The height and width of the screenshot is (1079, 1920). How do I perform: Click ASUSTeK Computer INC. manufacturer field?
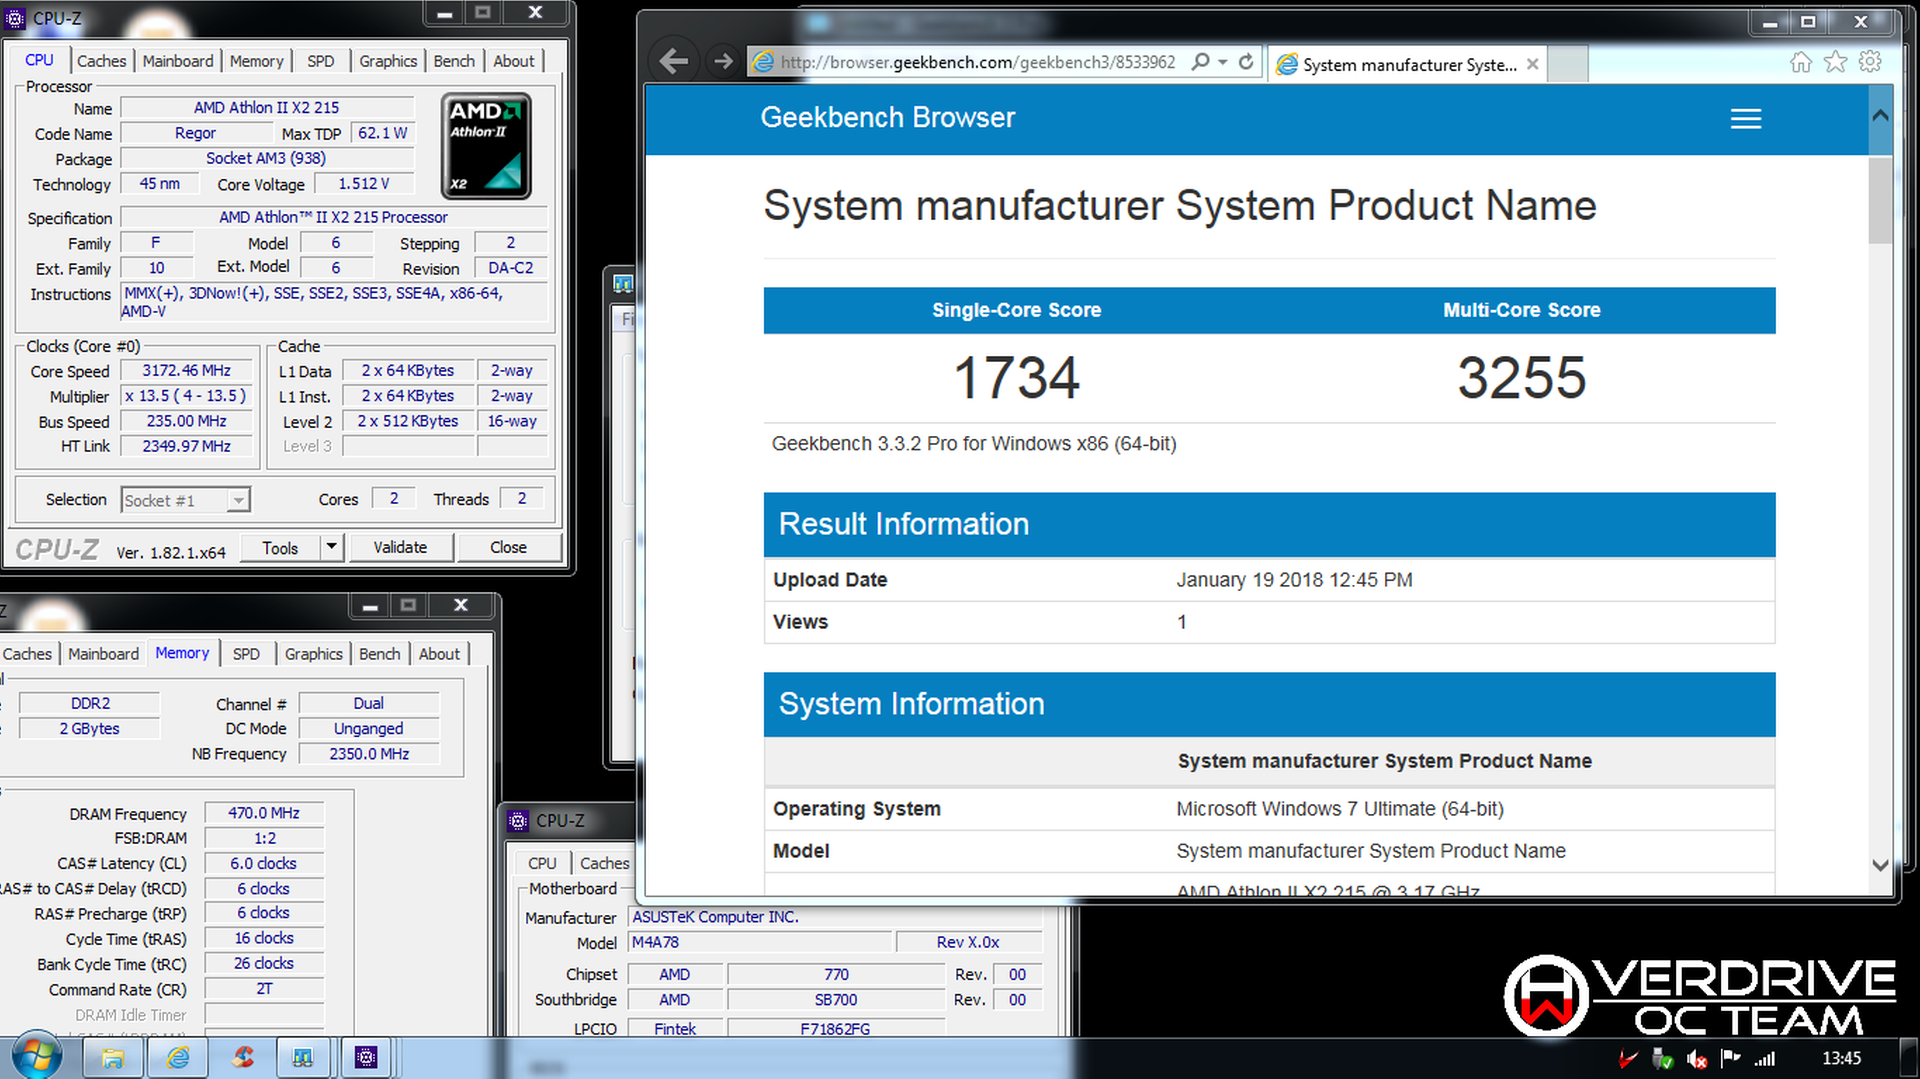[835, 917]
